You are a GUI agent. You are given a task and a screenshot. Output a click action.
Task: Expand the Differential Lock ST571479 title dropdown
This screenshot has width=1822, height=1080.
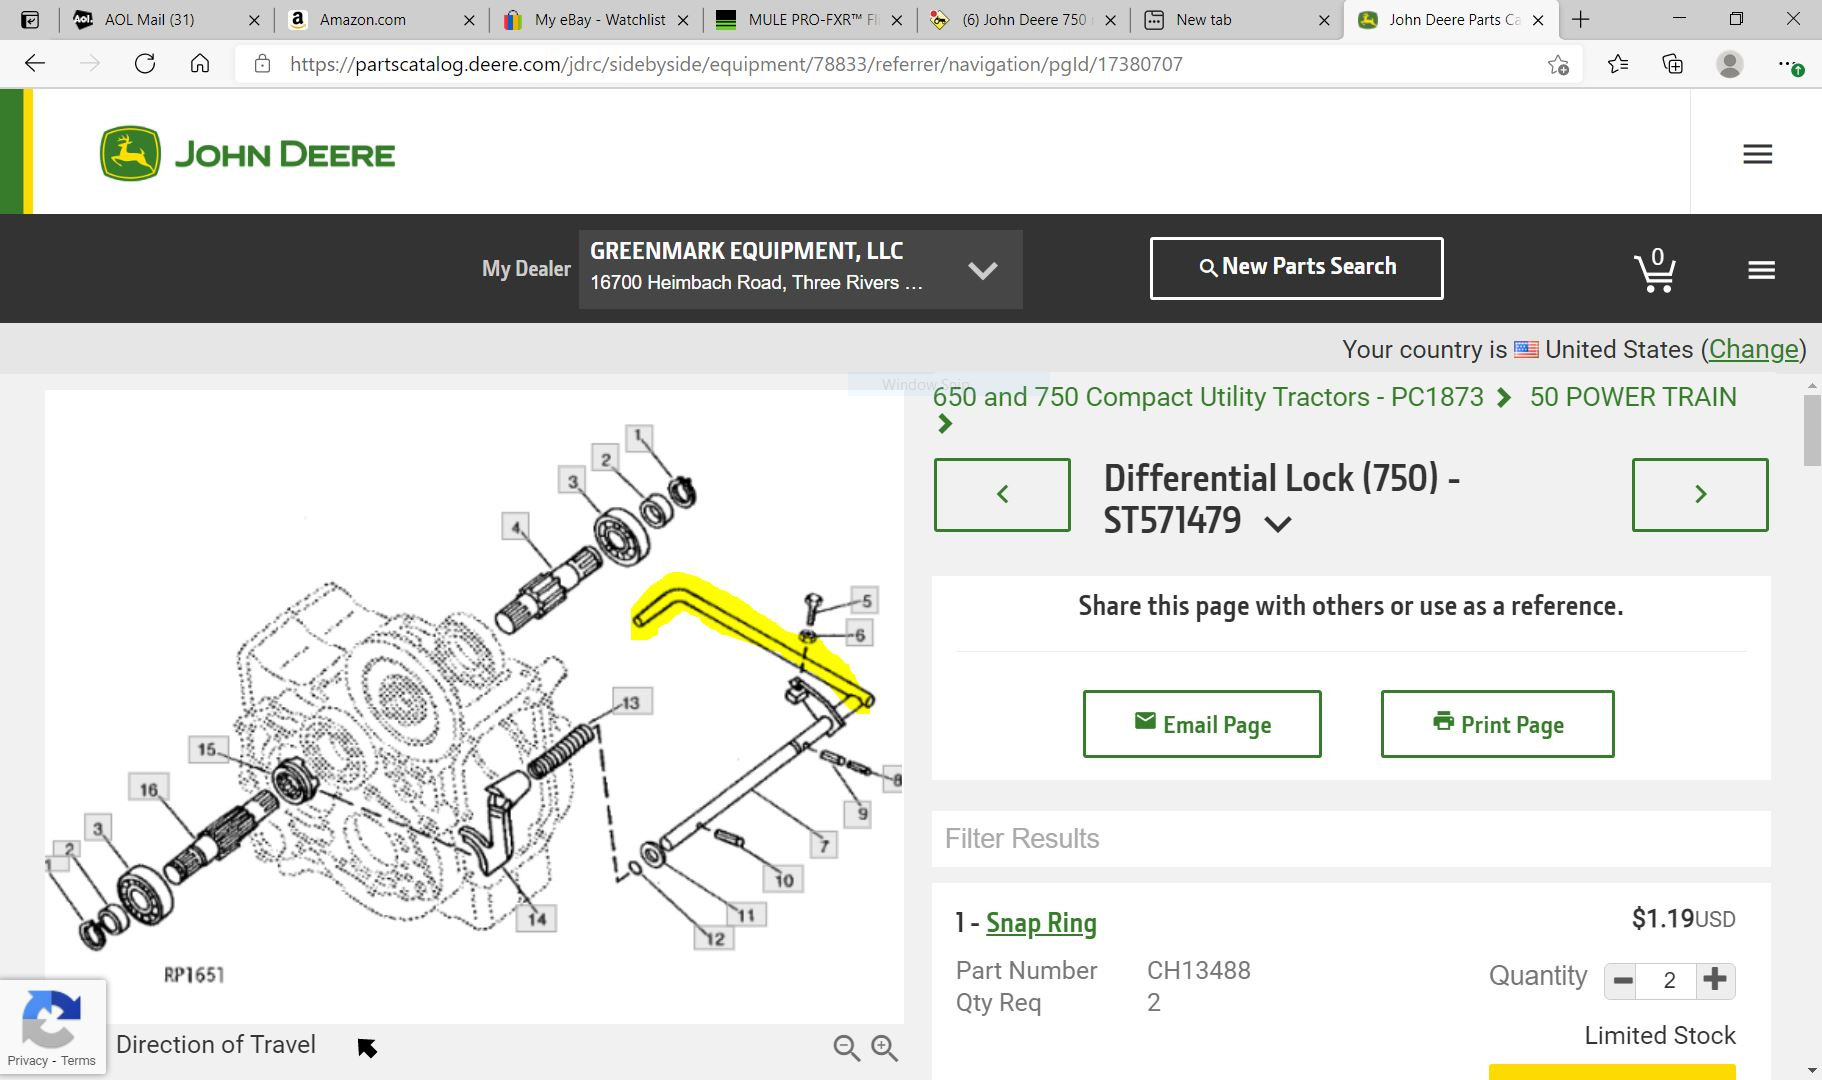coord(1278,521)
